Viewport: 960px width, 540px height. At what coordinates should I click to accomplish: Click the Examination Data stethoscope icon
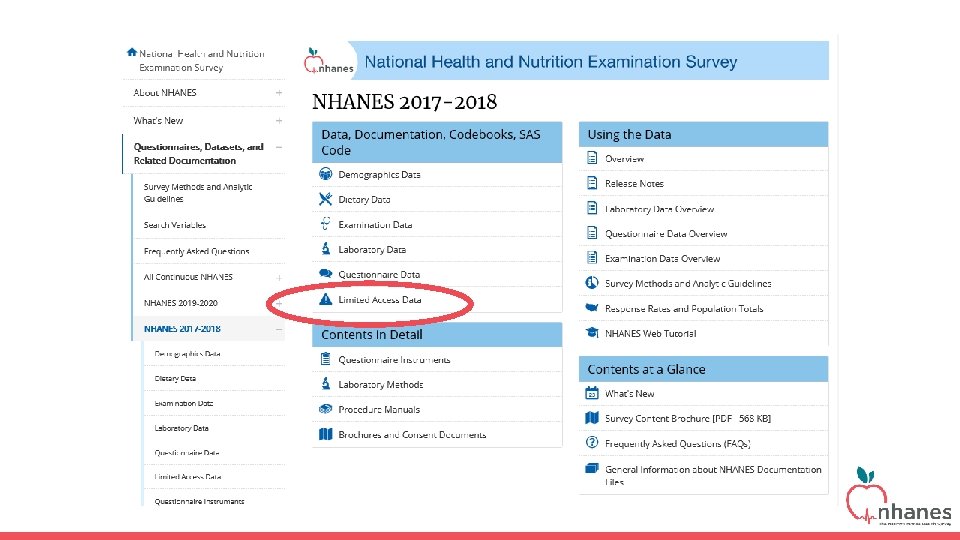tap(326, 224)
